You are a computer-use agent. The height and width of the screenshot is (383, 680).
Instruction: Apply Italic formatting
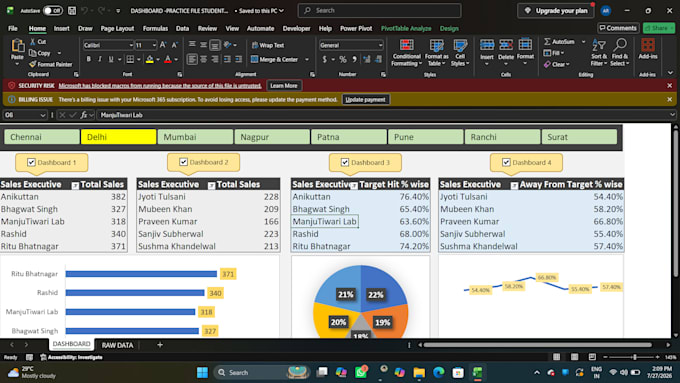click(100, 59)
